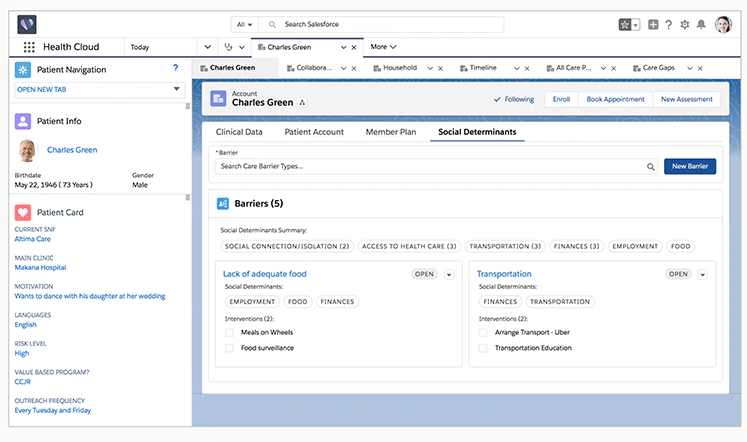The image size is (747, 442).
Task: Open the App Launcher grid icon
Action: tap(29, 47)
